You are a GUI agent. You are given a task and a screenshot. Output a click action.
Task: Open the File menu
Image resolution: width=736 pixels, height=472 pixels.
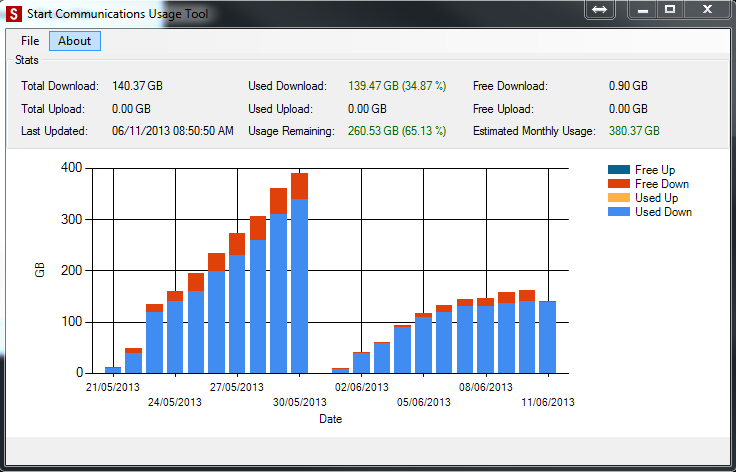[30, 41]
